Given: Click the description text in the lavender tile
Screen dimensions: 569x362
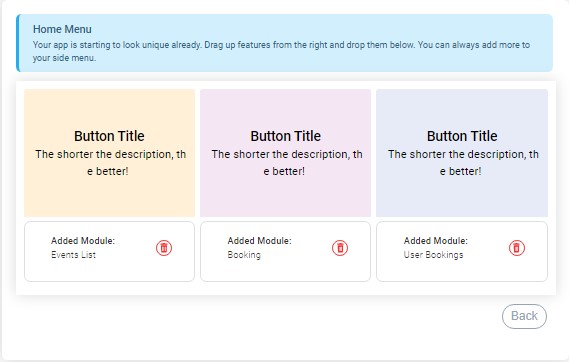Looking at the screenshot, I should (x=463, y=163).
